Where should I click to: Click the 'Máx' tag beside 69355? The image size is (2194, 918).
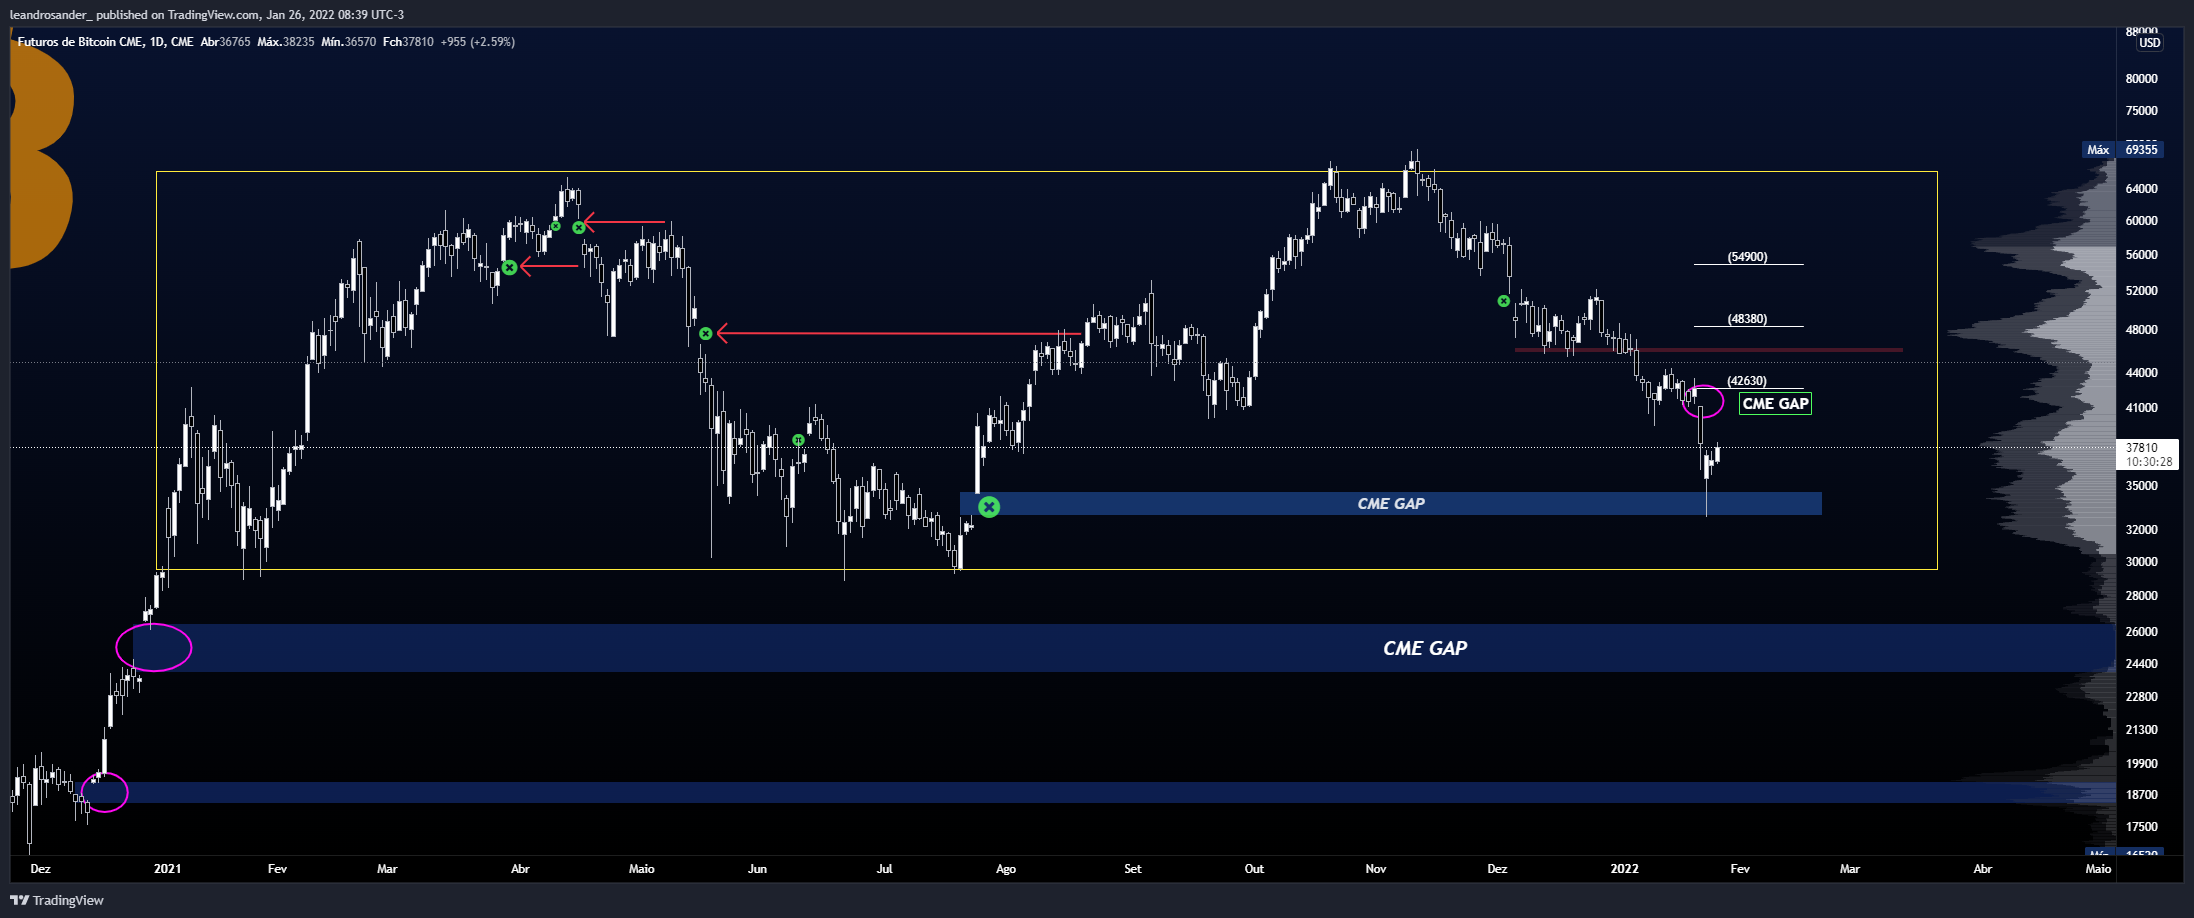point(2097,150)
